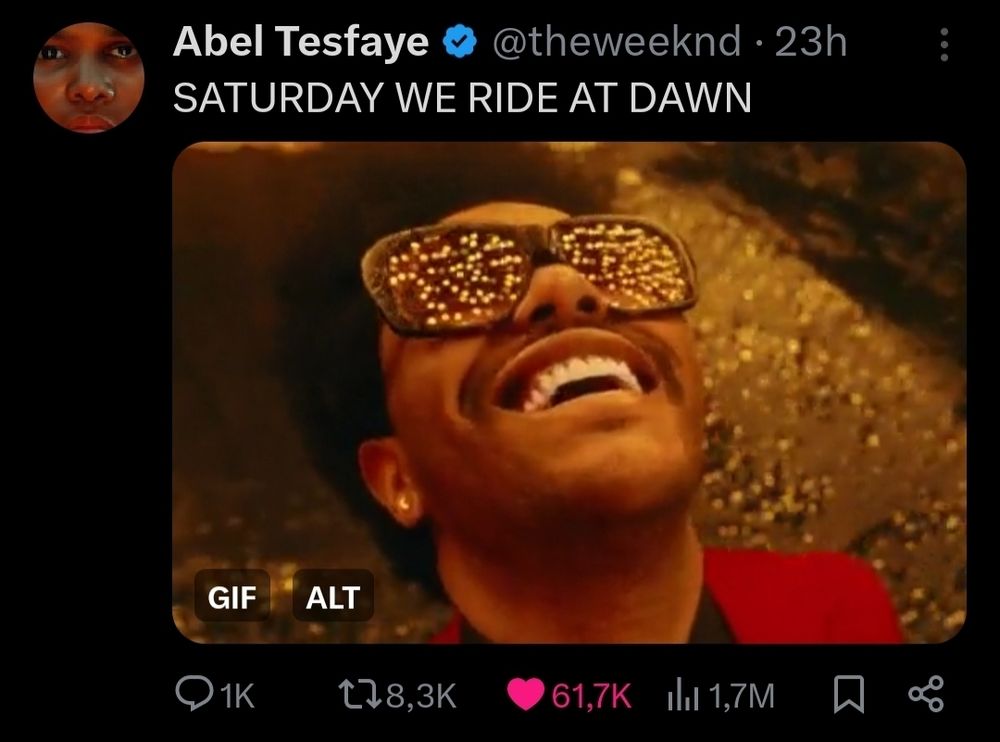The width and height of the screenshot is (1000, 742).
Task: Open the three-dot more options menu
Action: coord(945,44)
